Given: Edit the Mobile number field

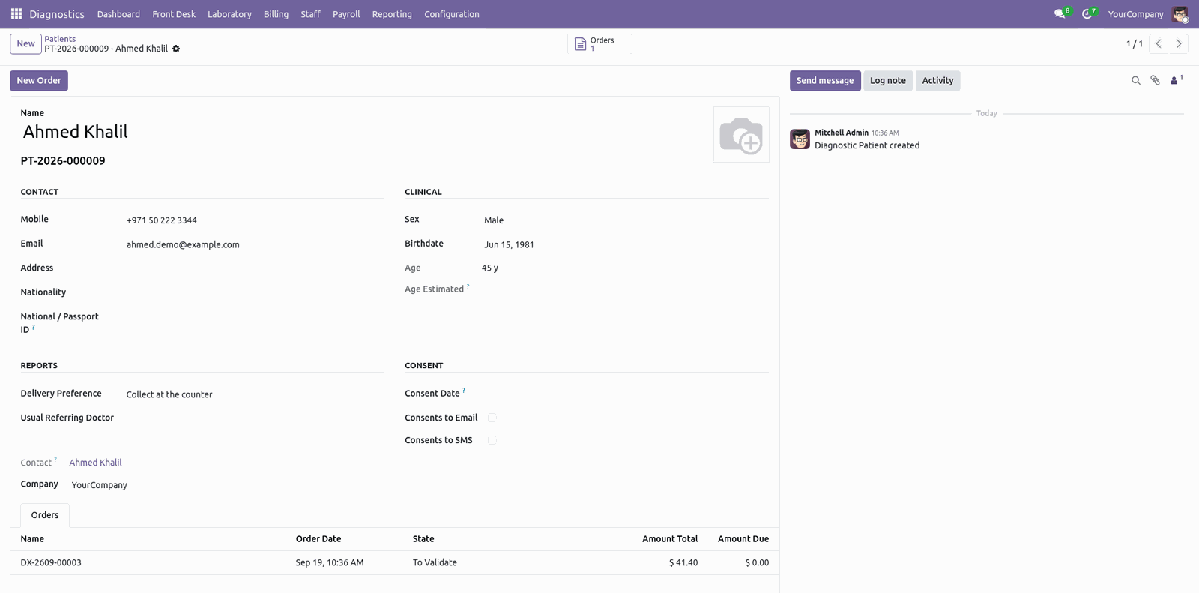Looking at the screenshot, I should coord(254,220).
